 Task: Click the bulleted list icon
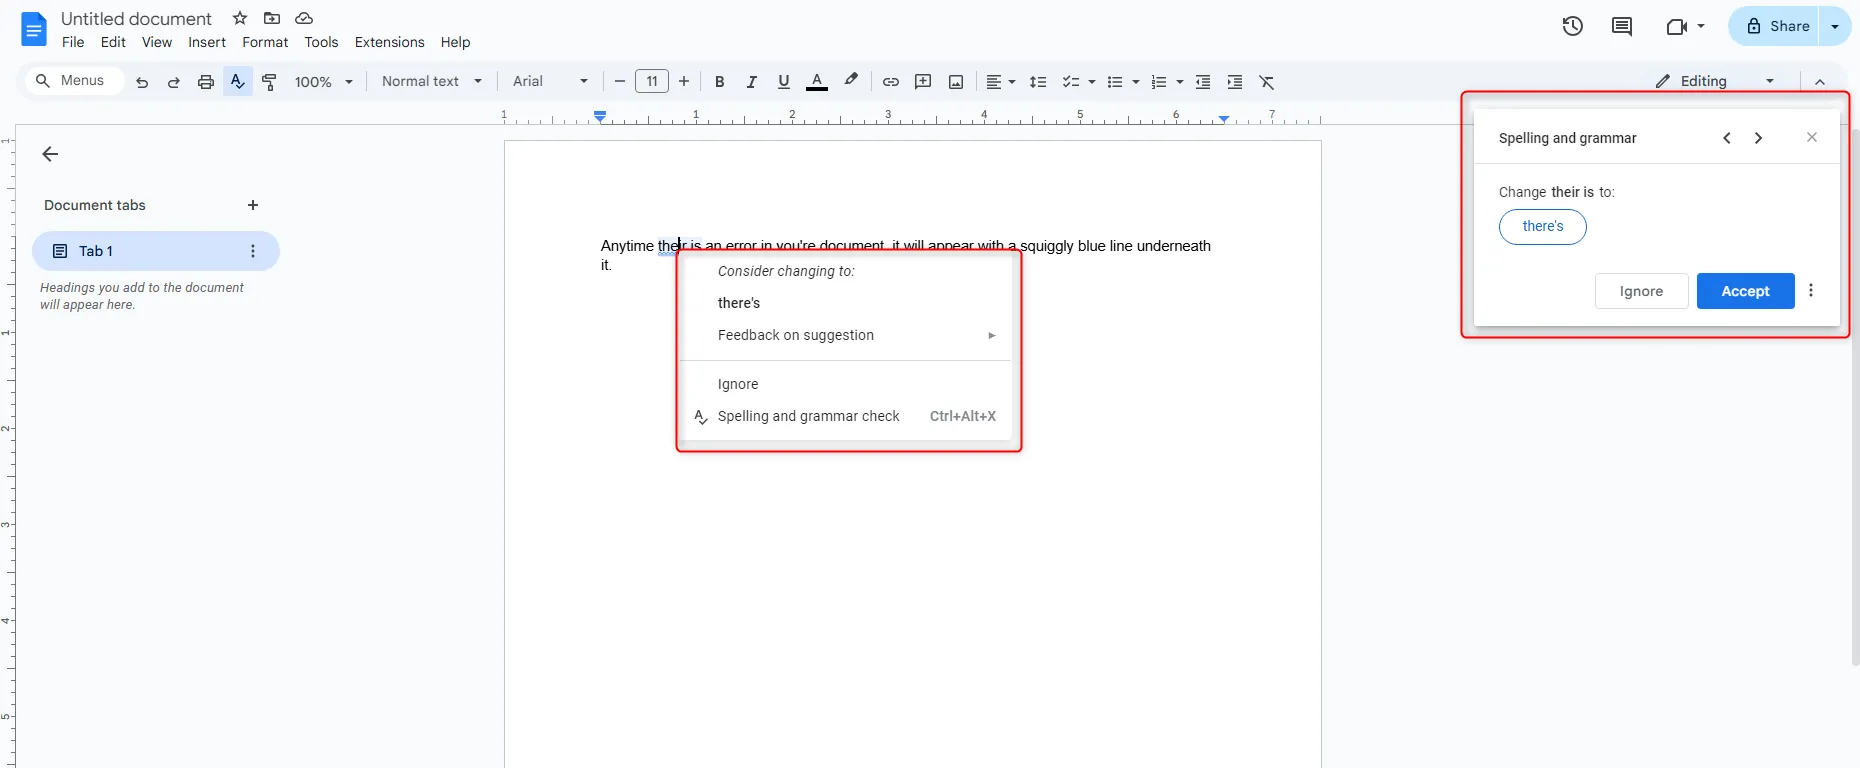[x=1115, y=82]
